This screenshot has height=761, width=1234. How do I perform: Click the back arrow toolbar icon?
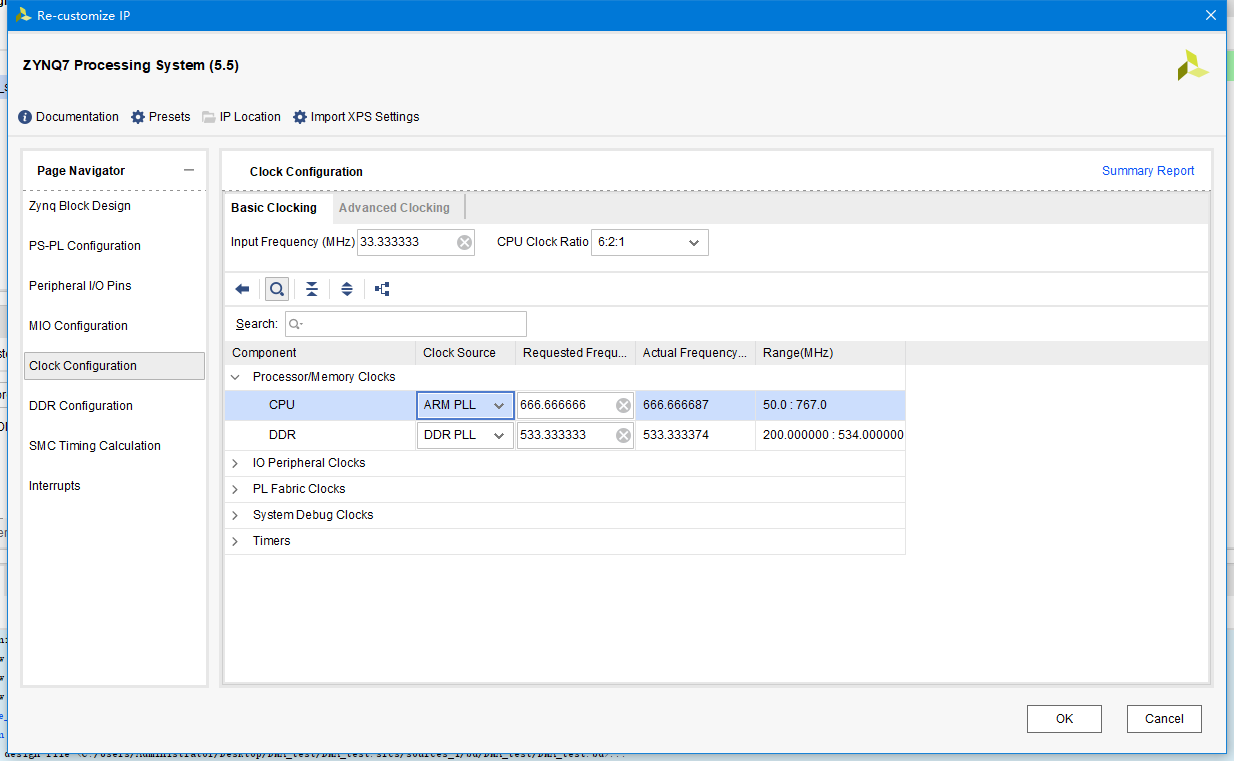242,289
